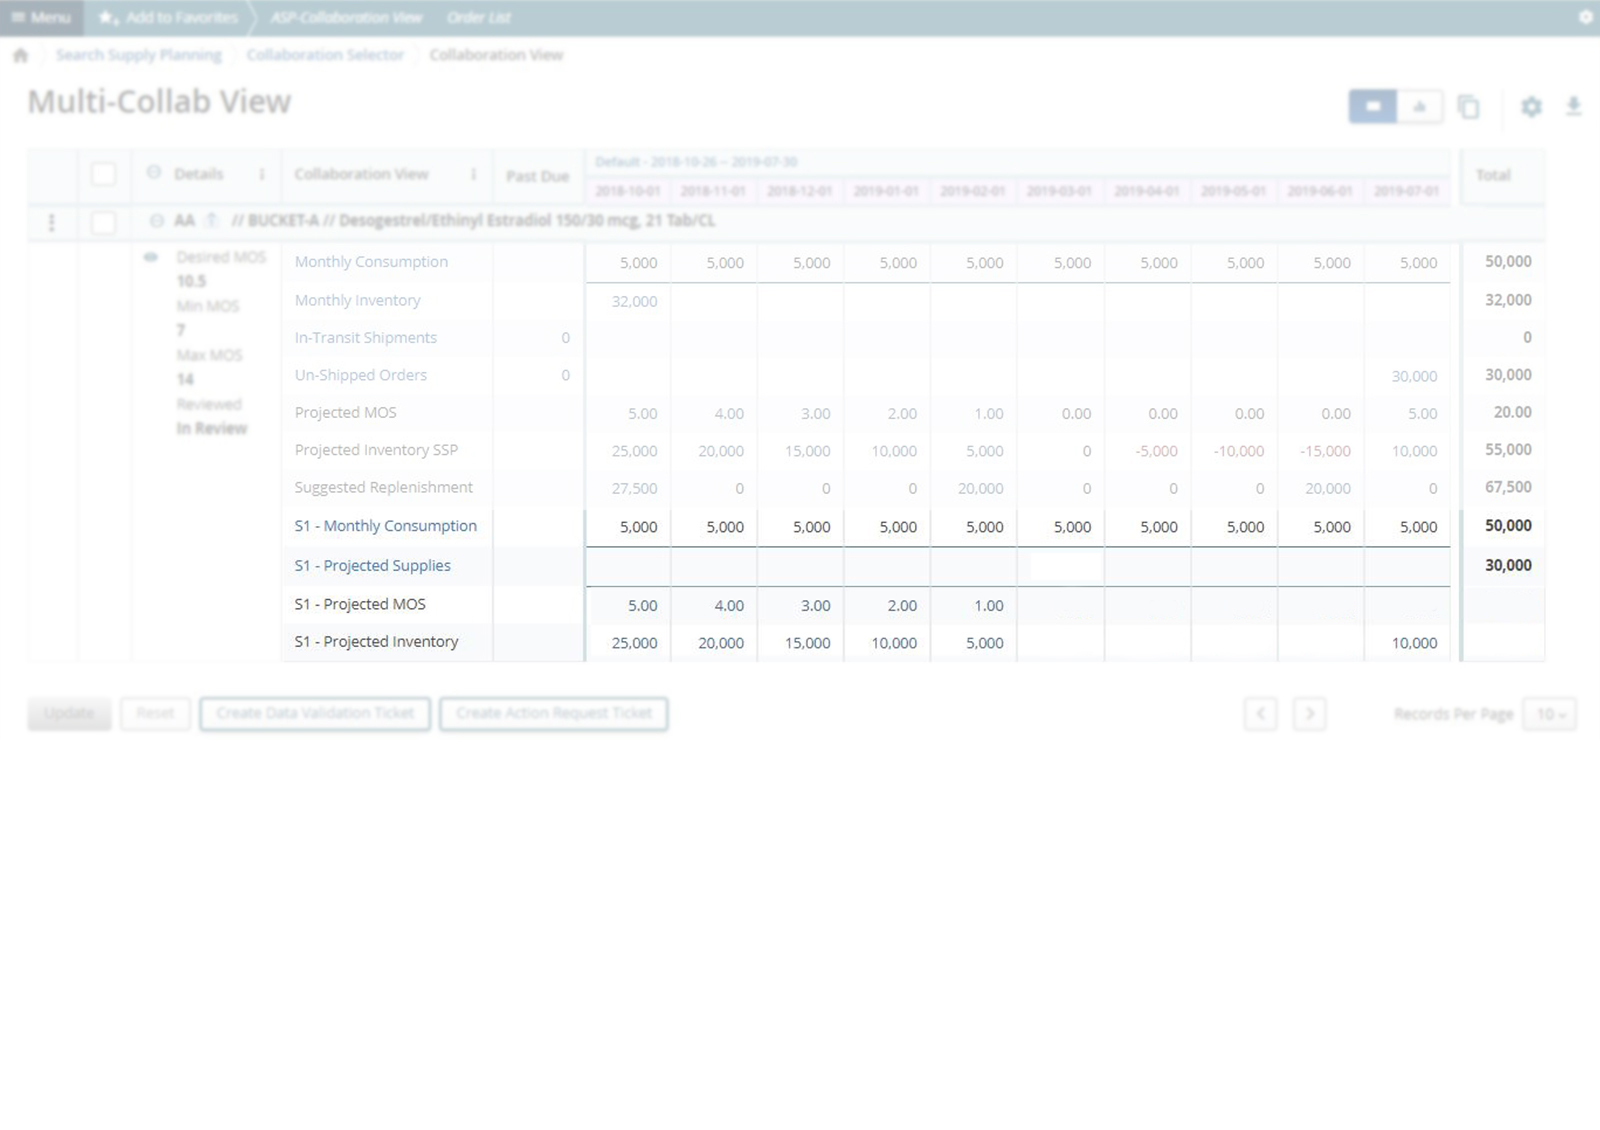Select the table grid view button
Viewport: 1600px width, 1130px height.
(1373, 107)
